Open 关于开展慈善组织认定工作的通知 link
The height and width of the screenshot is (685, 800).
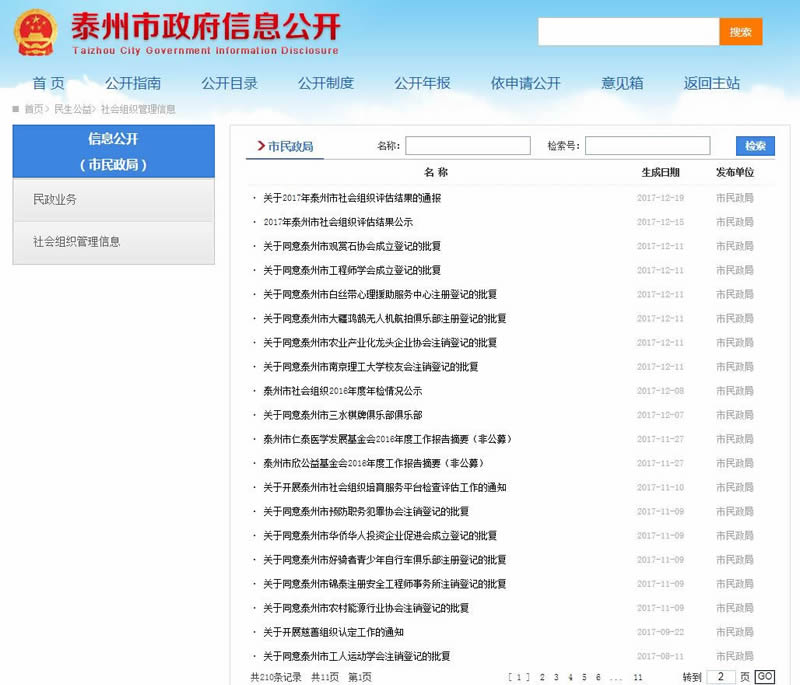[333, 632]
